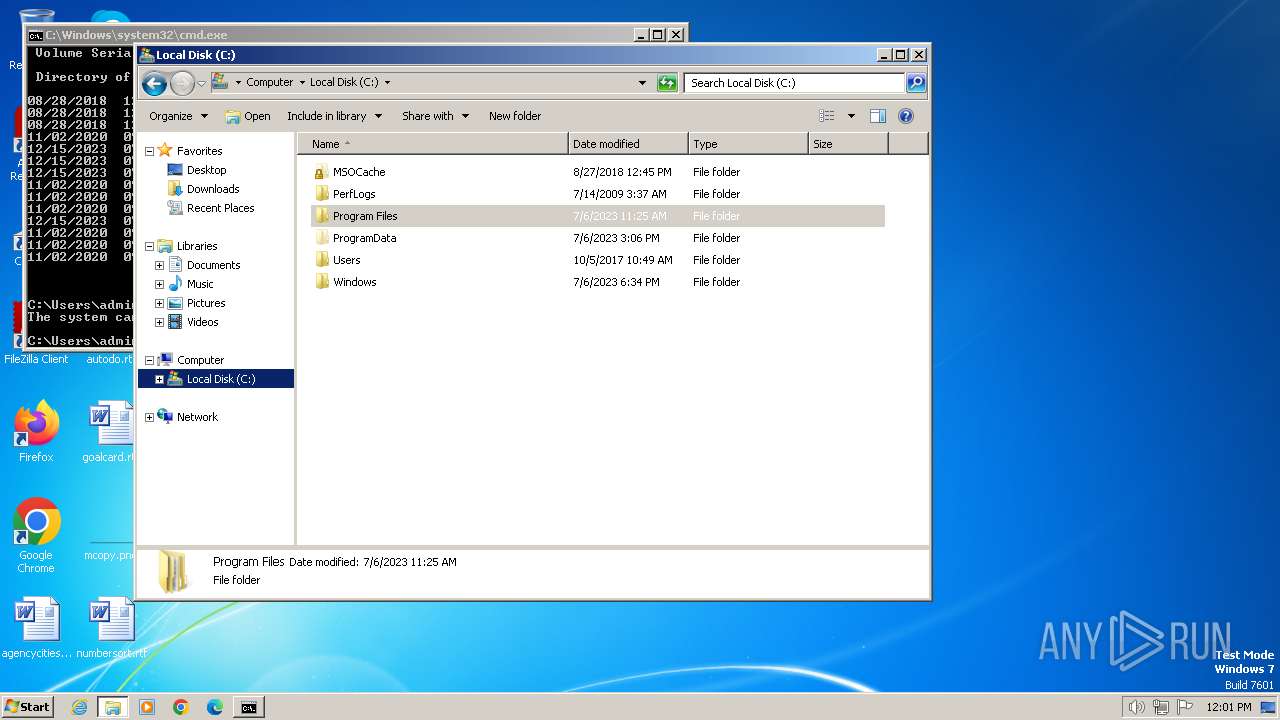Click the cmd.exe window title bar
The width and height of the screenshot is (1280, 720).
point(330,34)
